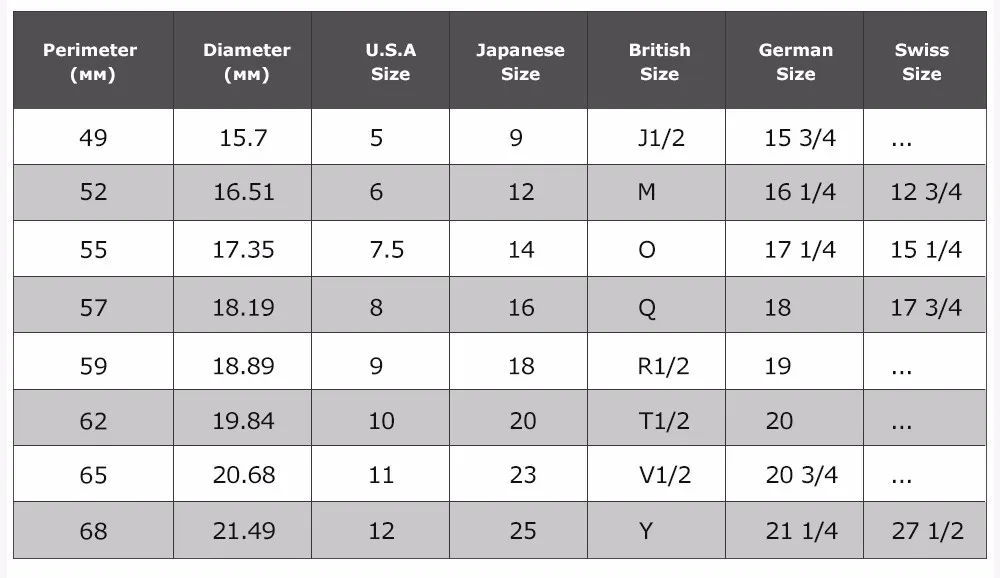The width and height of the screenshot is (1000, 578).
Task: Click German size 20 3/4 cell
Action: pos(795,474)
